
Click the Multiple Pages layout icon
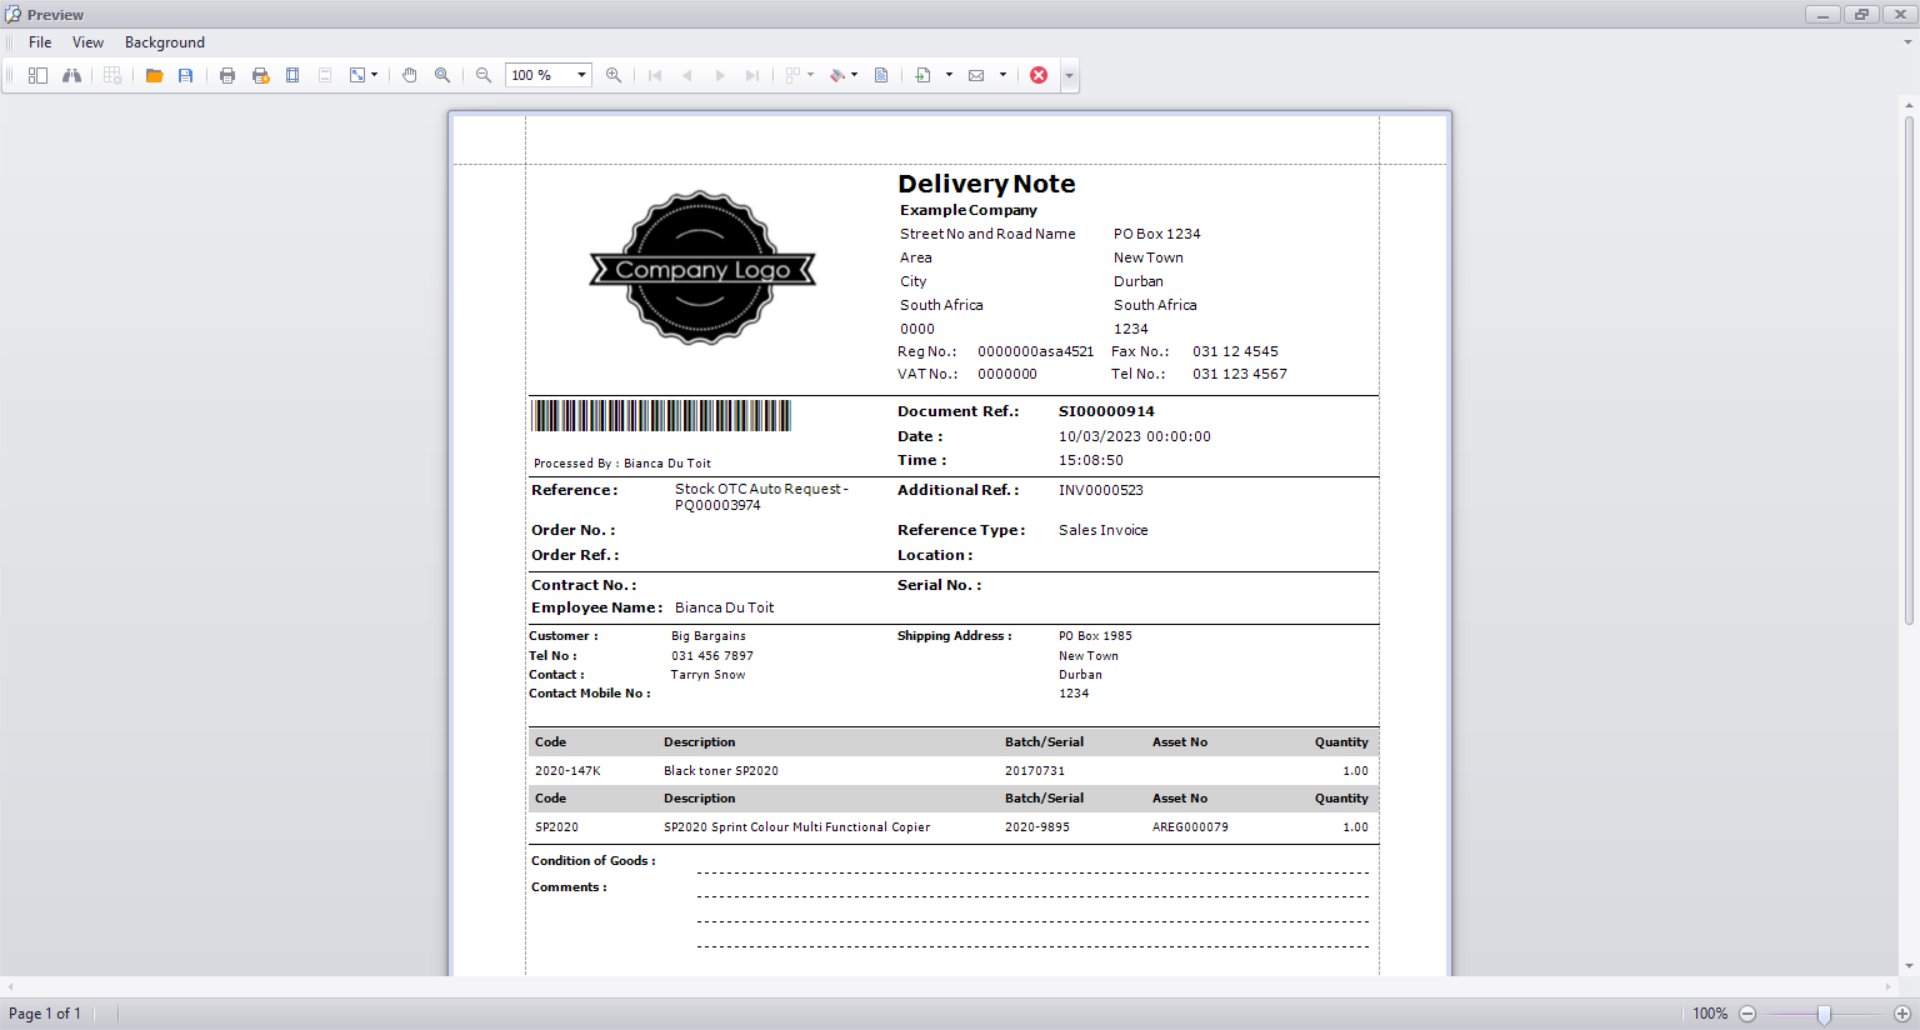pyautogui.click(x=793, y=75)
